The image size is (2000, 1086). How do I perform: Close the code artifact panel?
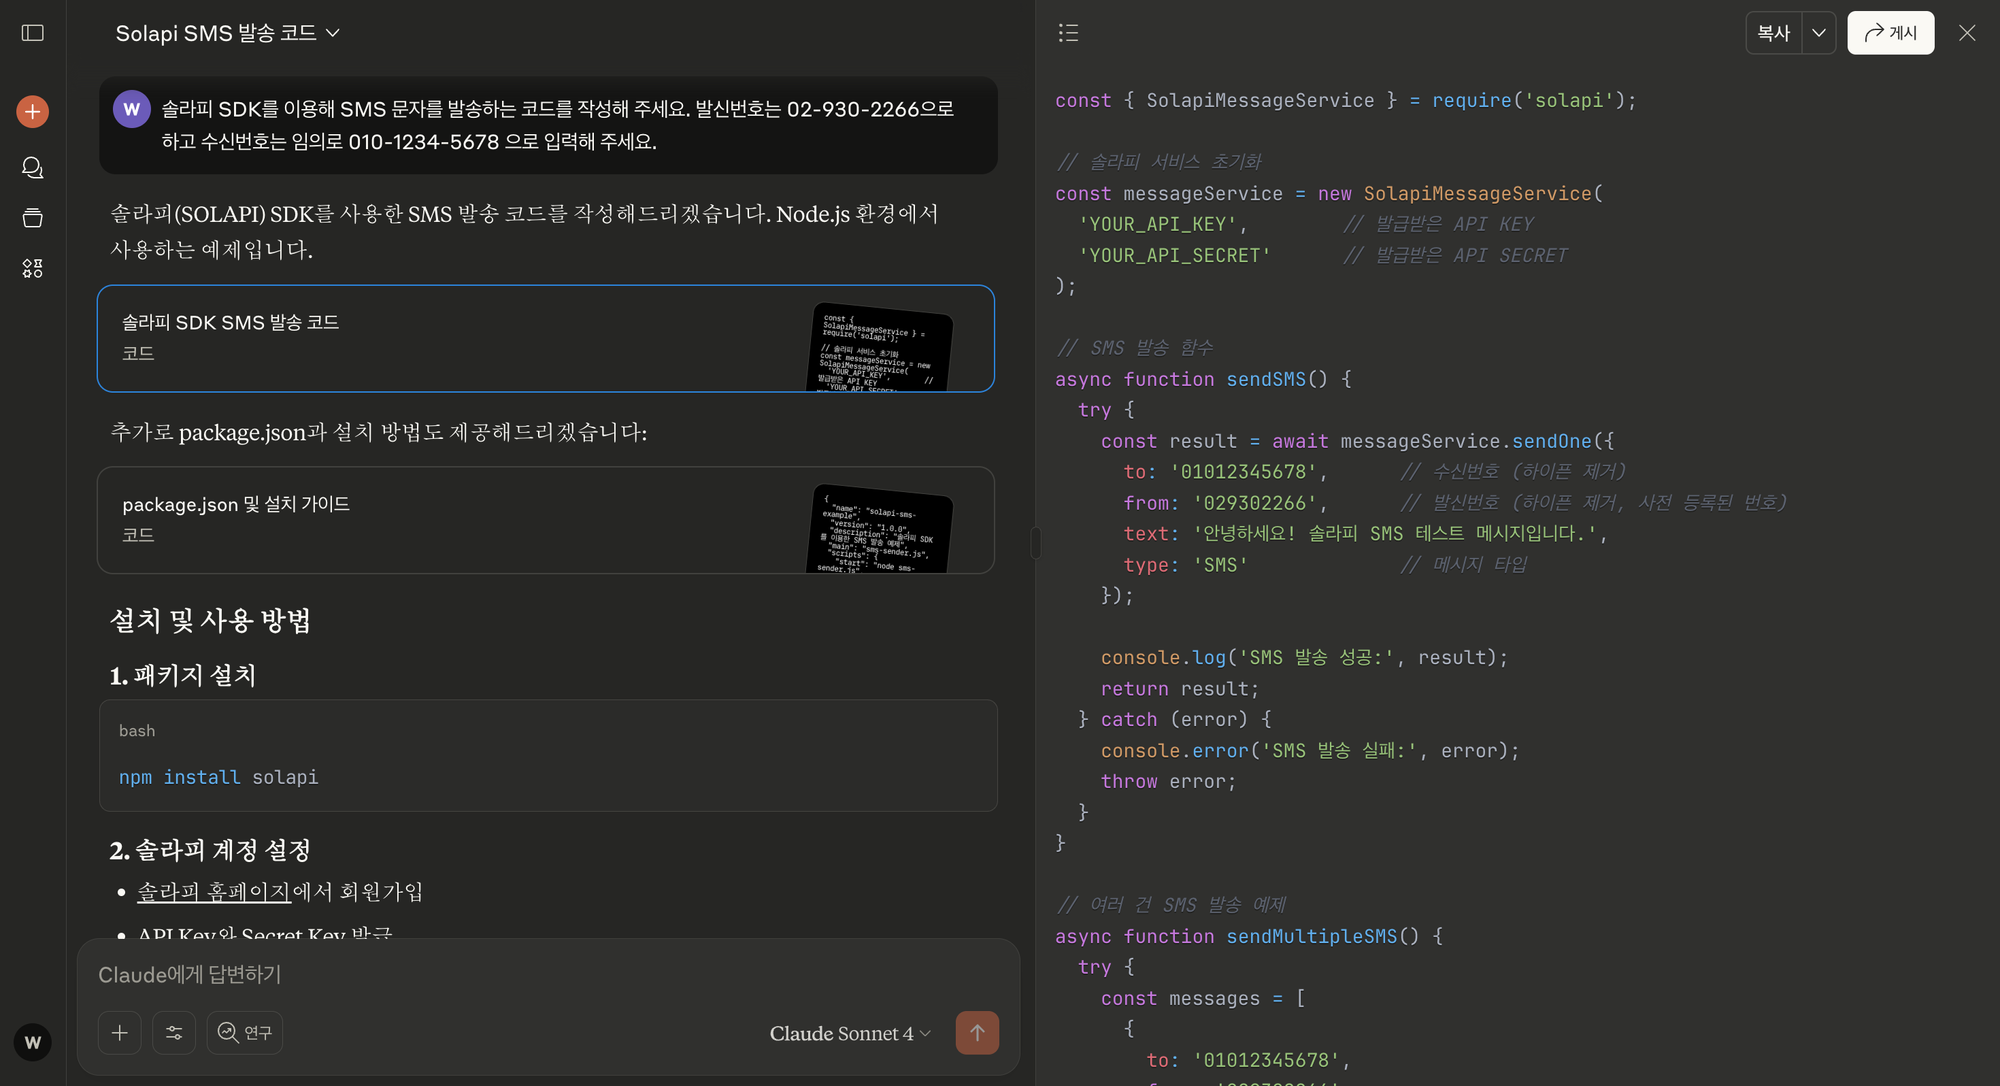[x=1967, y=33]
